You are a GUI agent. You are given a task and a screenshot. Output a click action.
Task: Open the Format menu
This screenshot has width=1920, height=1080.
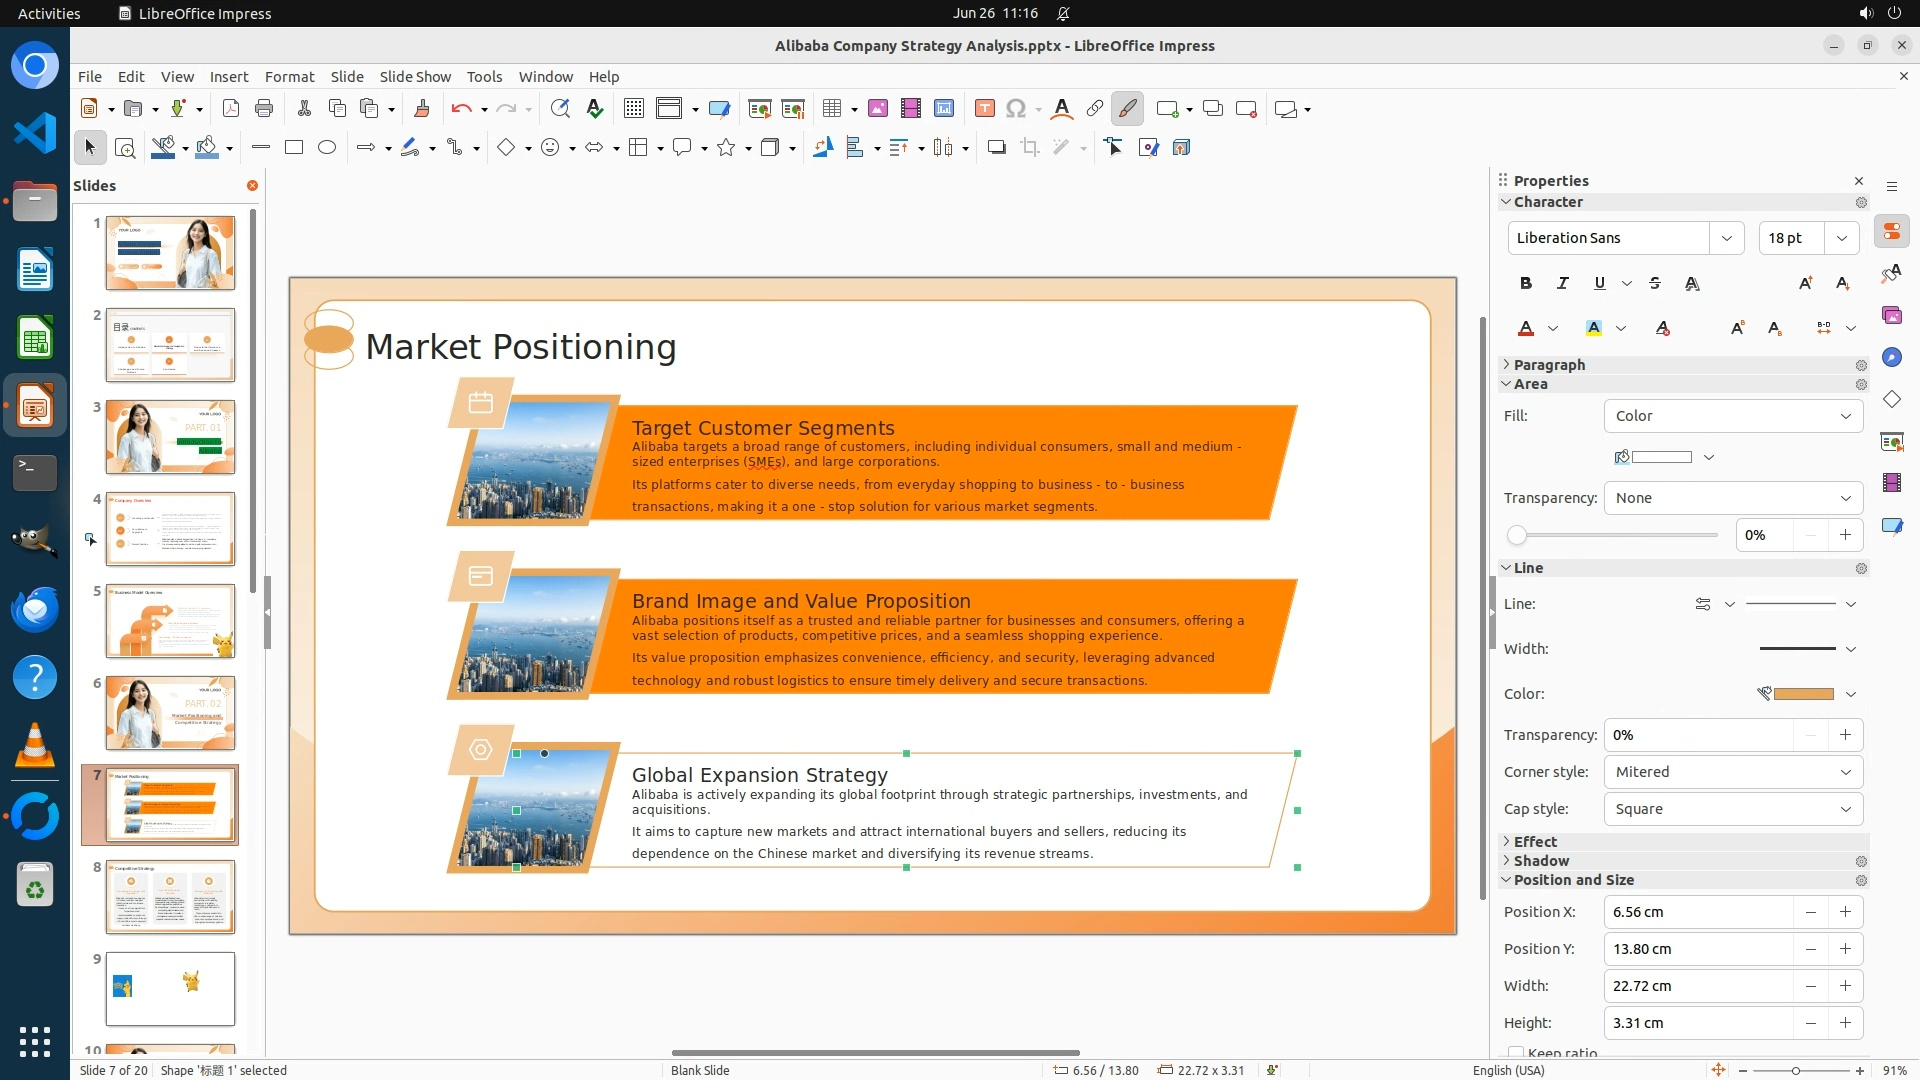coord(289,76)
